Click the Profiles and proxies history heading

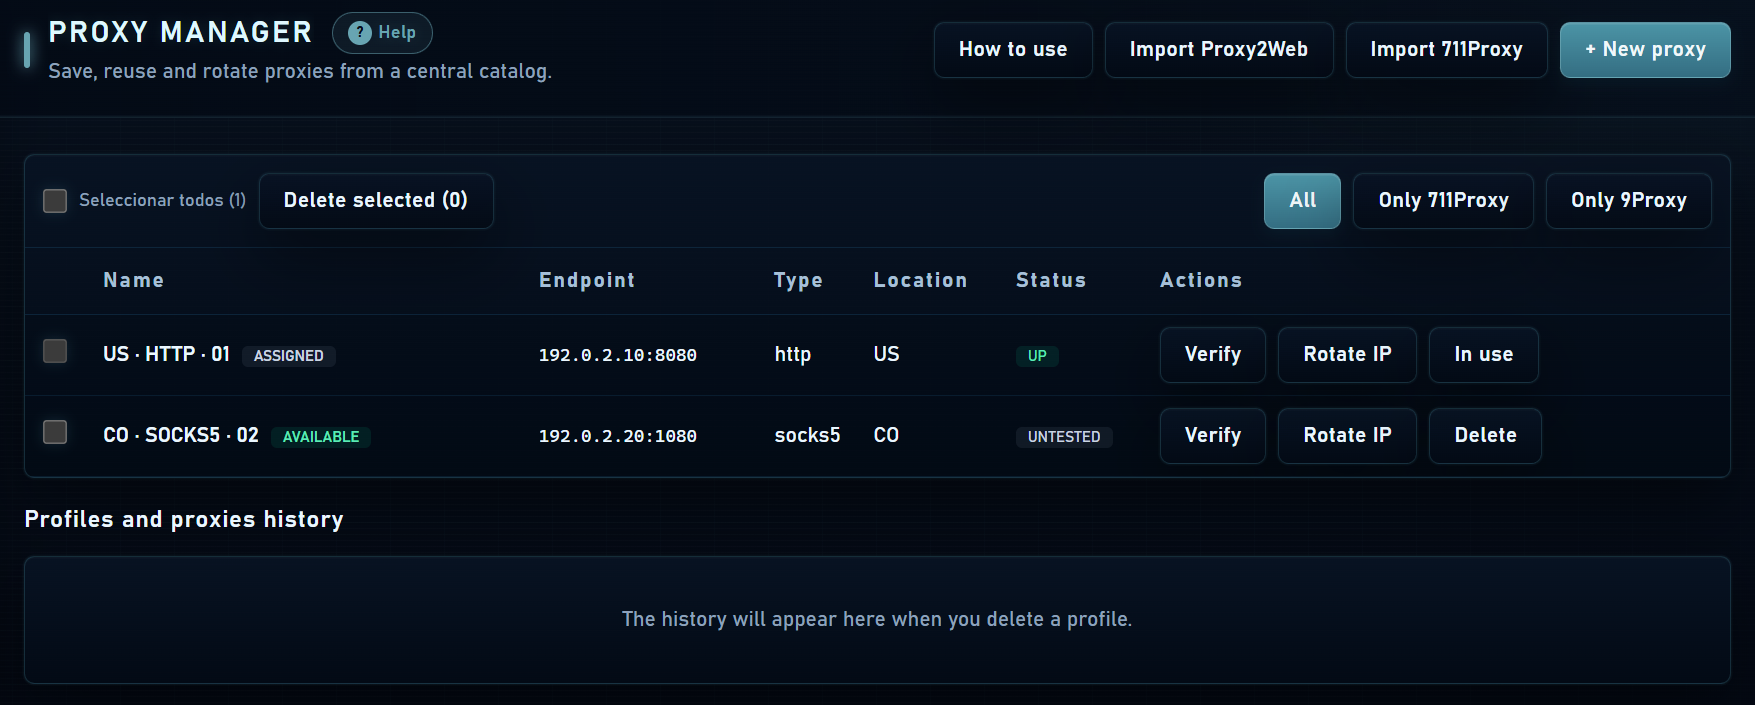tap(184, 520)
